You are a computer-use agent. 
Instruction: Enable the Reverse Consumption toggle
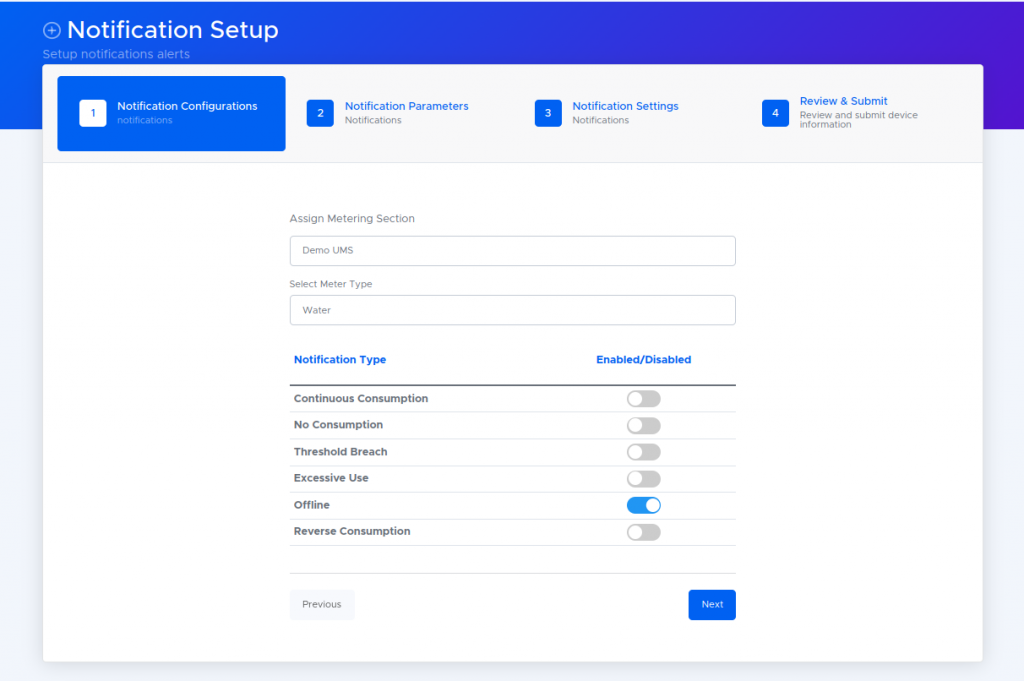tap(643, 531)
